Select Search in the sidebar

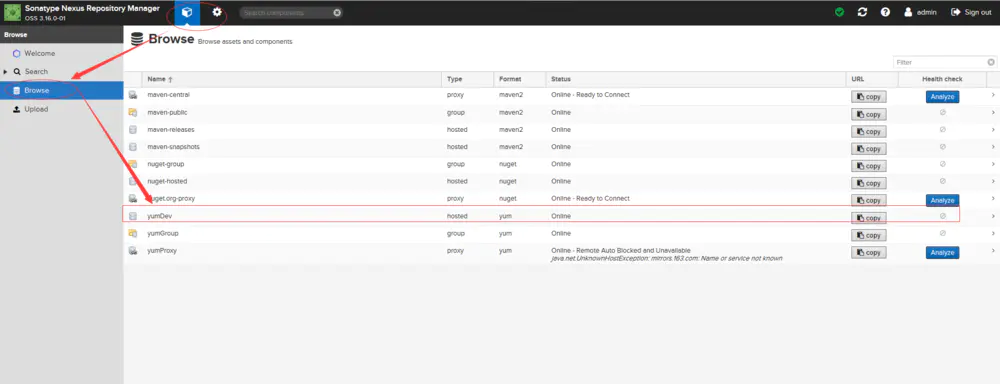pyautogui.click(x=36, y=72)
